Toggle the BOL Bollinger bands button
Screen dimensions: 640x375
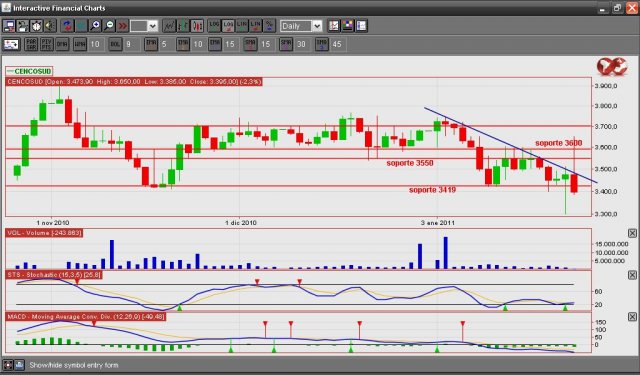coord(115,44)
